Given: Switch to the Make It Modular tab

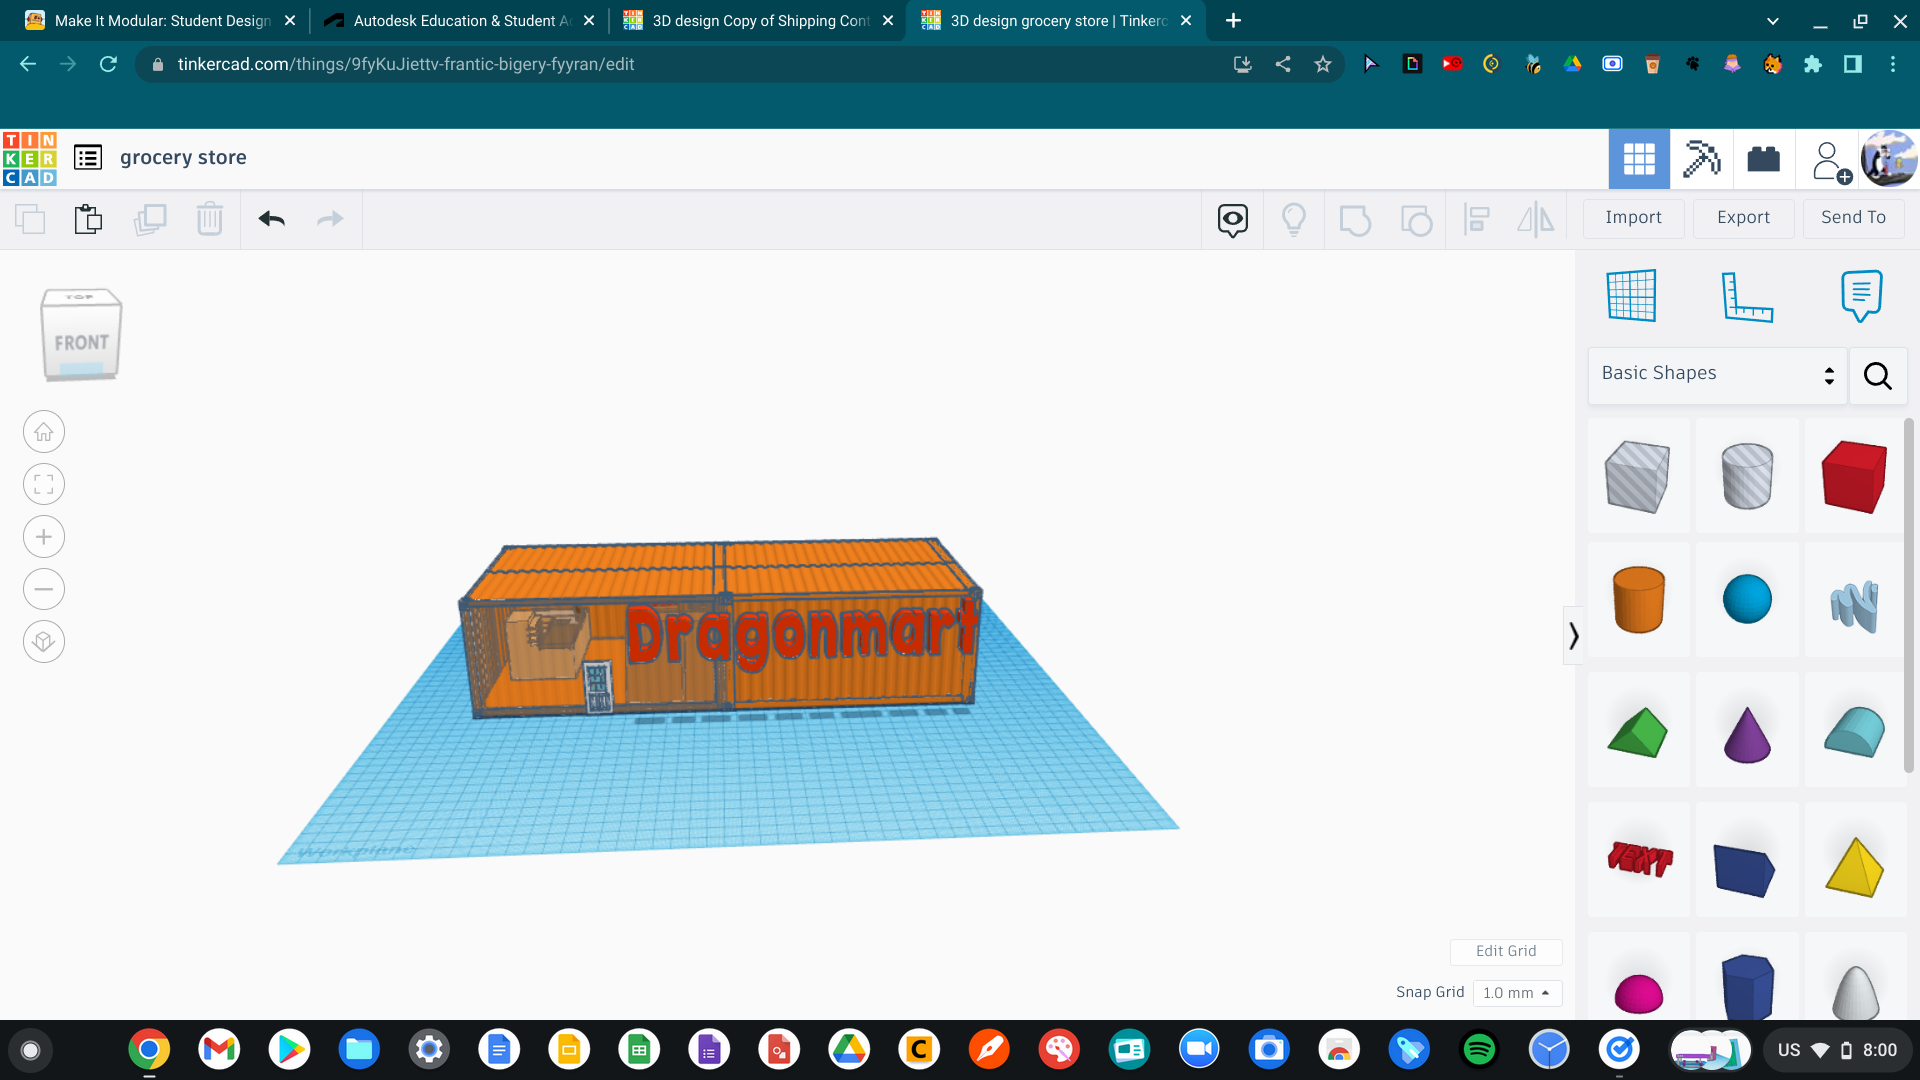Looking at the screenshot, I should (162, 21).
